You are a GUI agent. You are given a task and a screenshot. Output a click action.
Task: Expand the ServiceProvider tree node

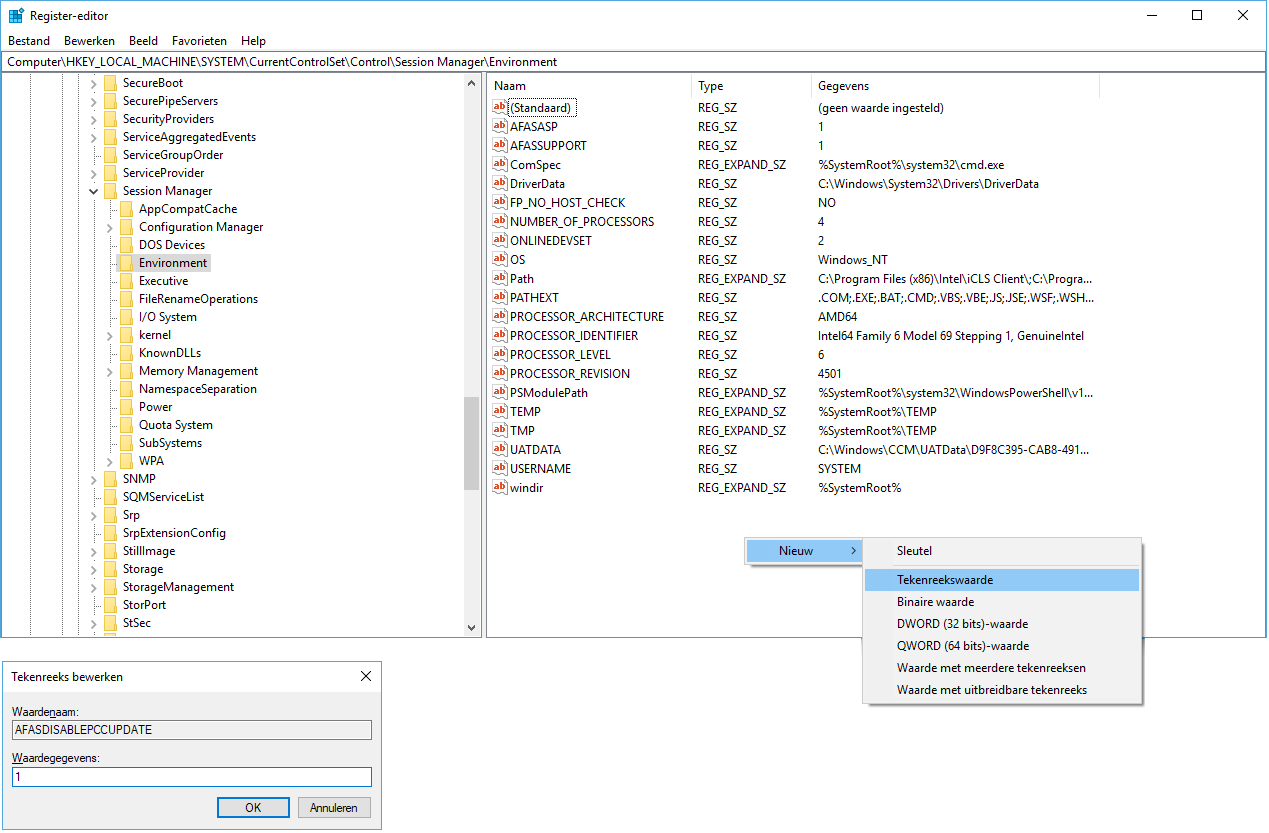pyautogui.click(x=93, y=173)
